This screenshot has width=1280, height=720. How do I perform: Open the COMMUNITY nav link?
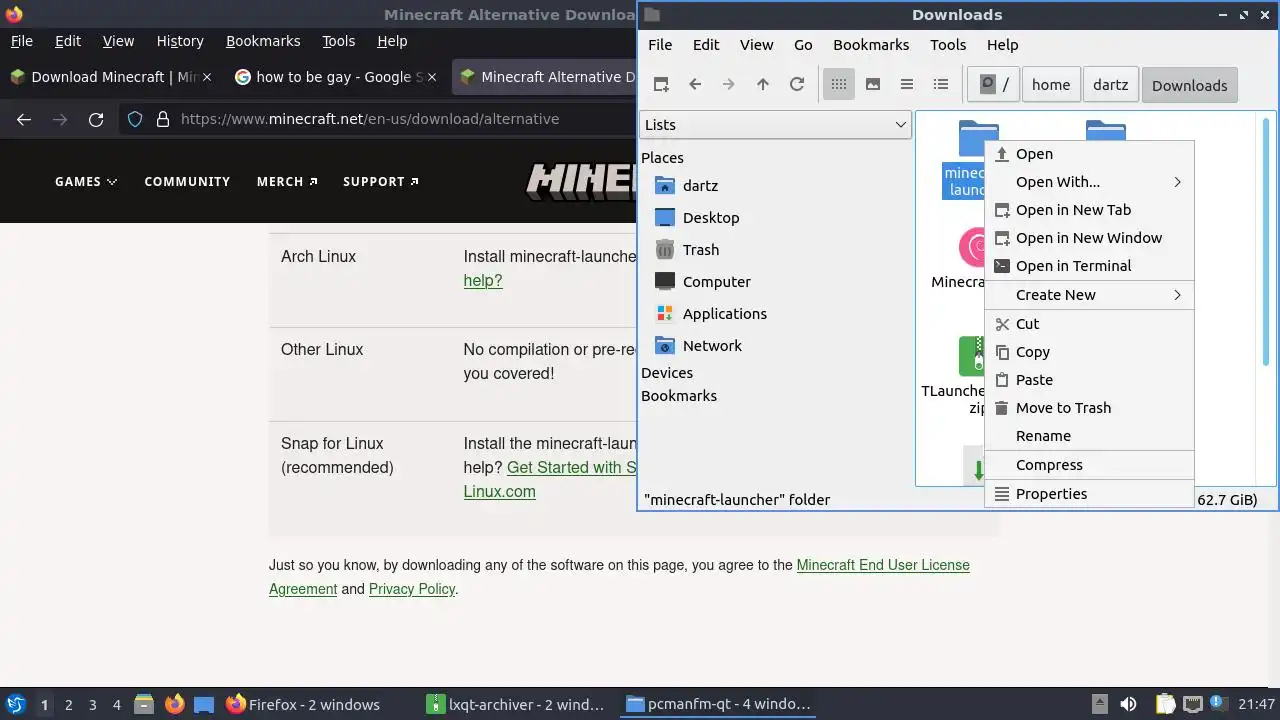tap(187, 181)
